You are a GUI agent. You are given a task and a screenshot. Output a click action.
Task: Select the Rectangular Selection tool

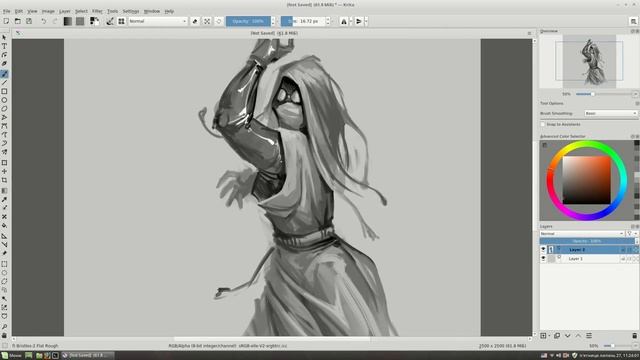pos(4,264)
